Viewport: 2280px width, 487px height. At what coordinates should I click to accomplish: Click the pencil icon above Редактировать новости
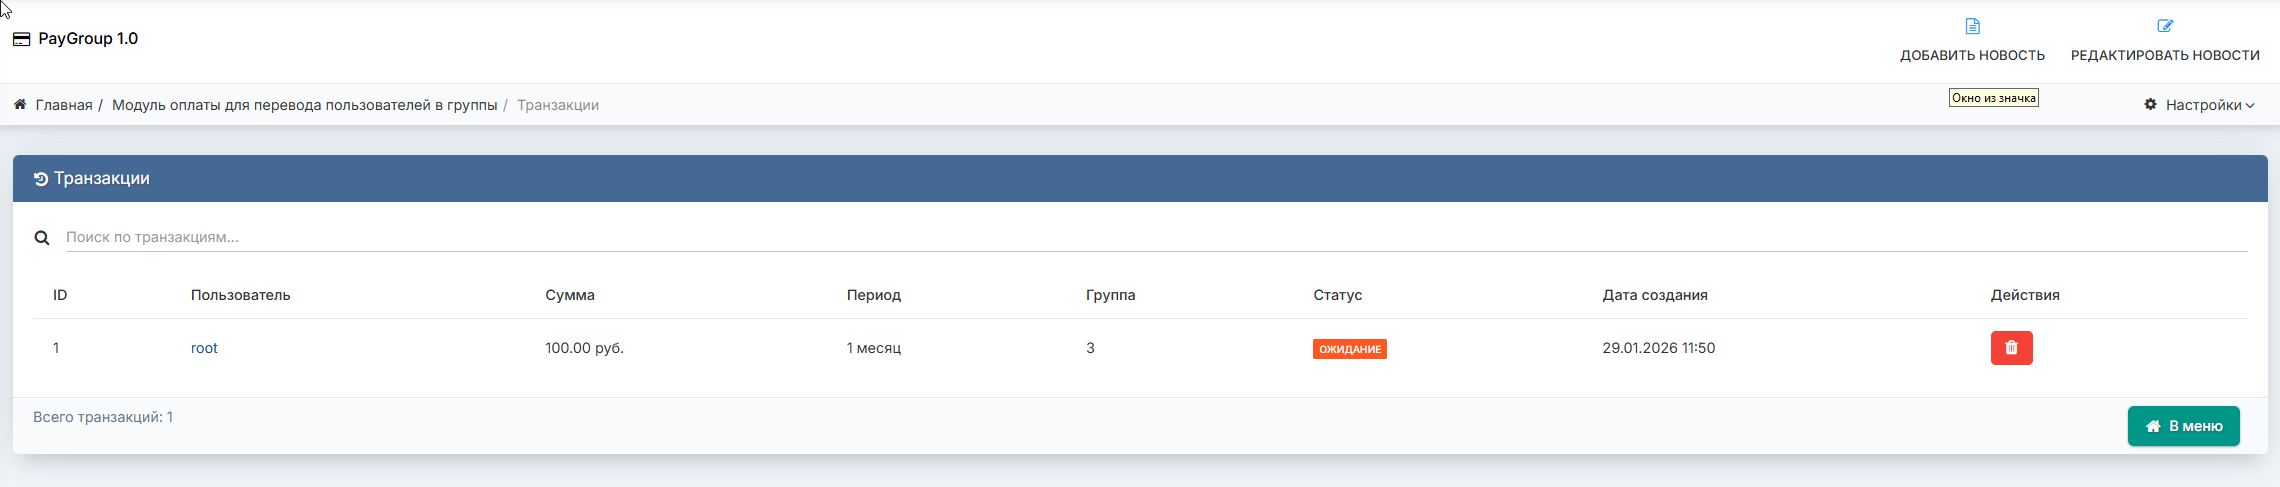point(2164,26)
